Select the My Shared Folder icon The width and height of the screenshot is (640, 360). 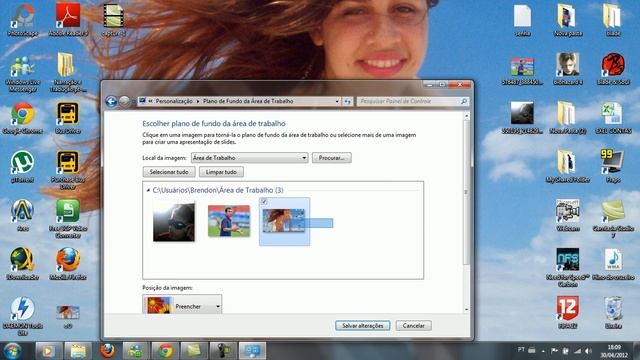click(568, 167)
